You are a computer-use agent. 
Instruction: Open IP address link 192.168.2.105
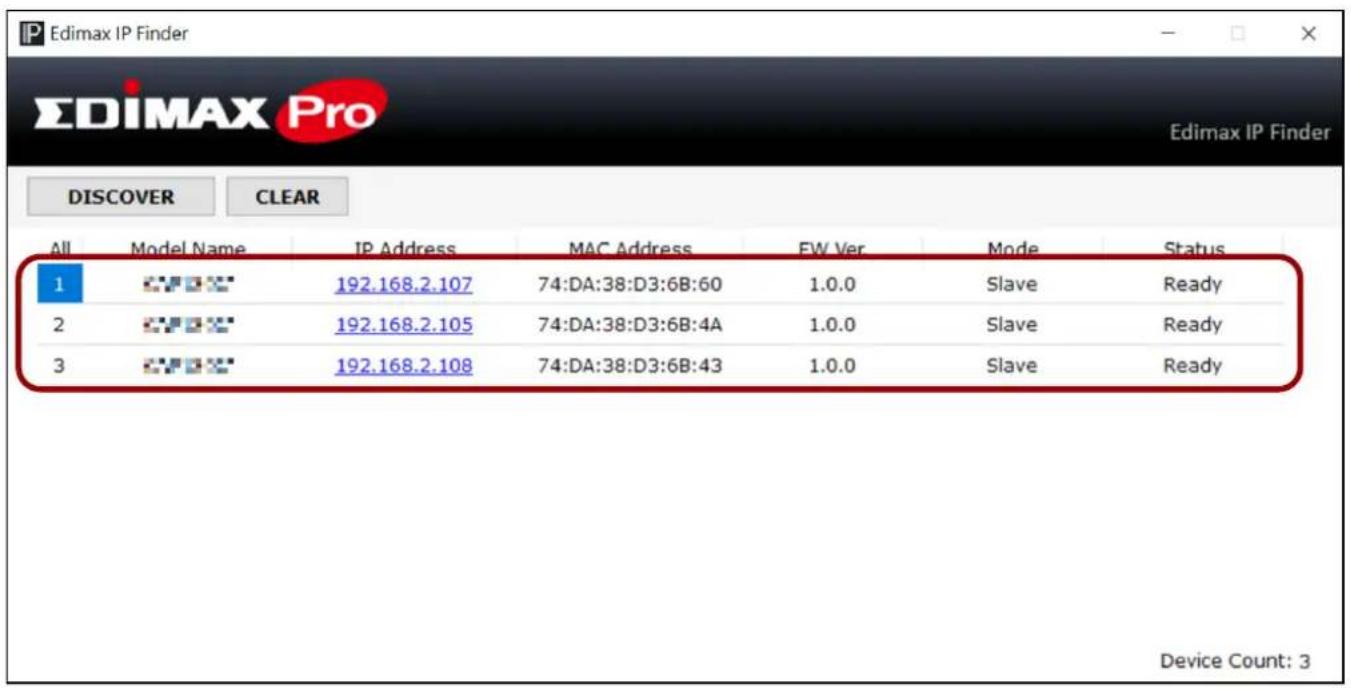pyautogui.click(x=404, y=325)
